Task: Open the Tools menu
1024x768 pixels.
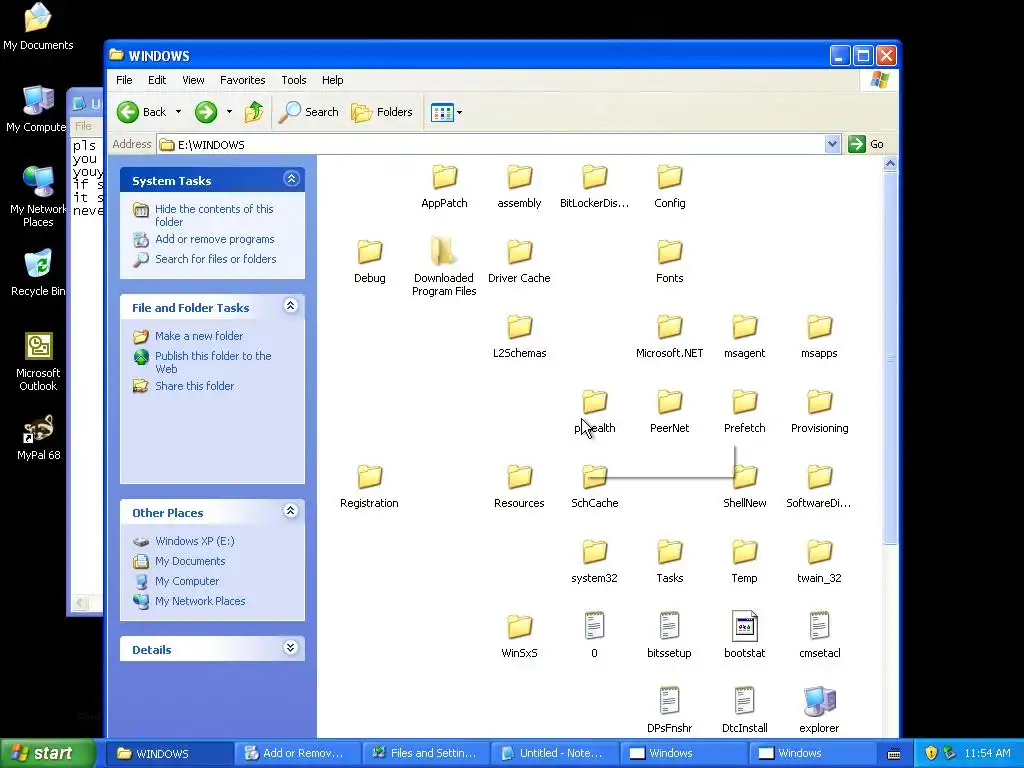Action: pyautogui.click(x=294, y=80)
